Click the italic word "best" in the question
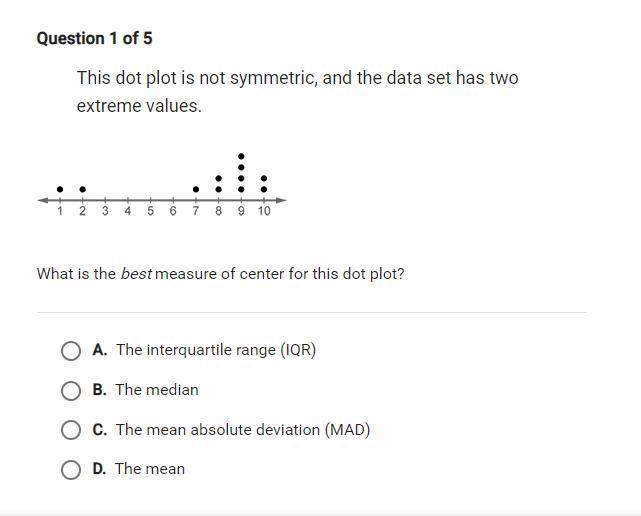 [x=136, y=273]
